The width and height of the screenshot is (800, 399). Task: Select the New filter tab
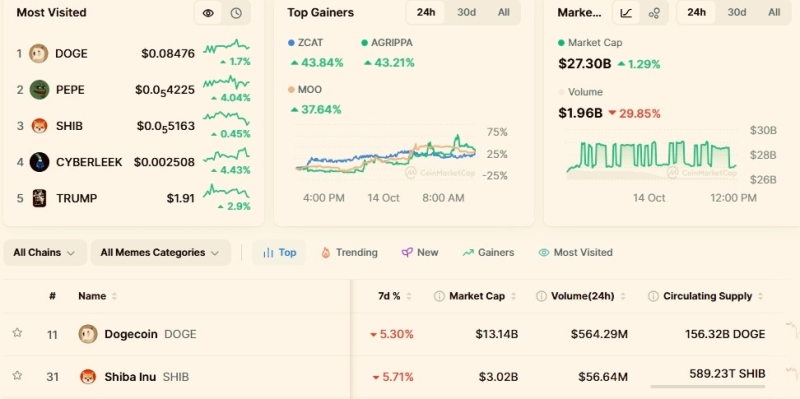(x=420, y=253)
